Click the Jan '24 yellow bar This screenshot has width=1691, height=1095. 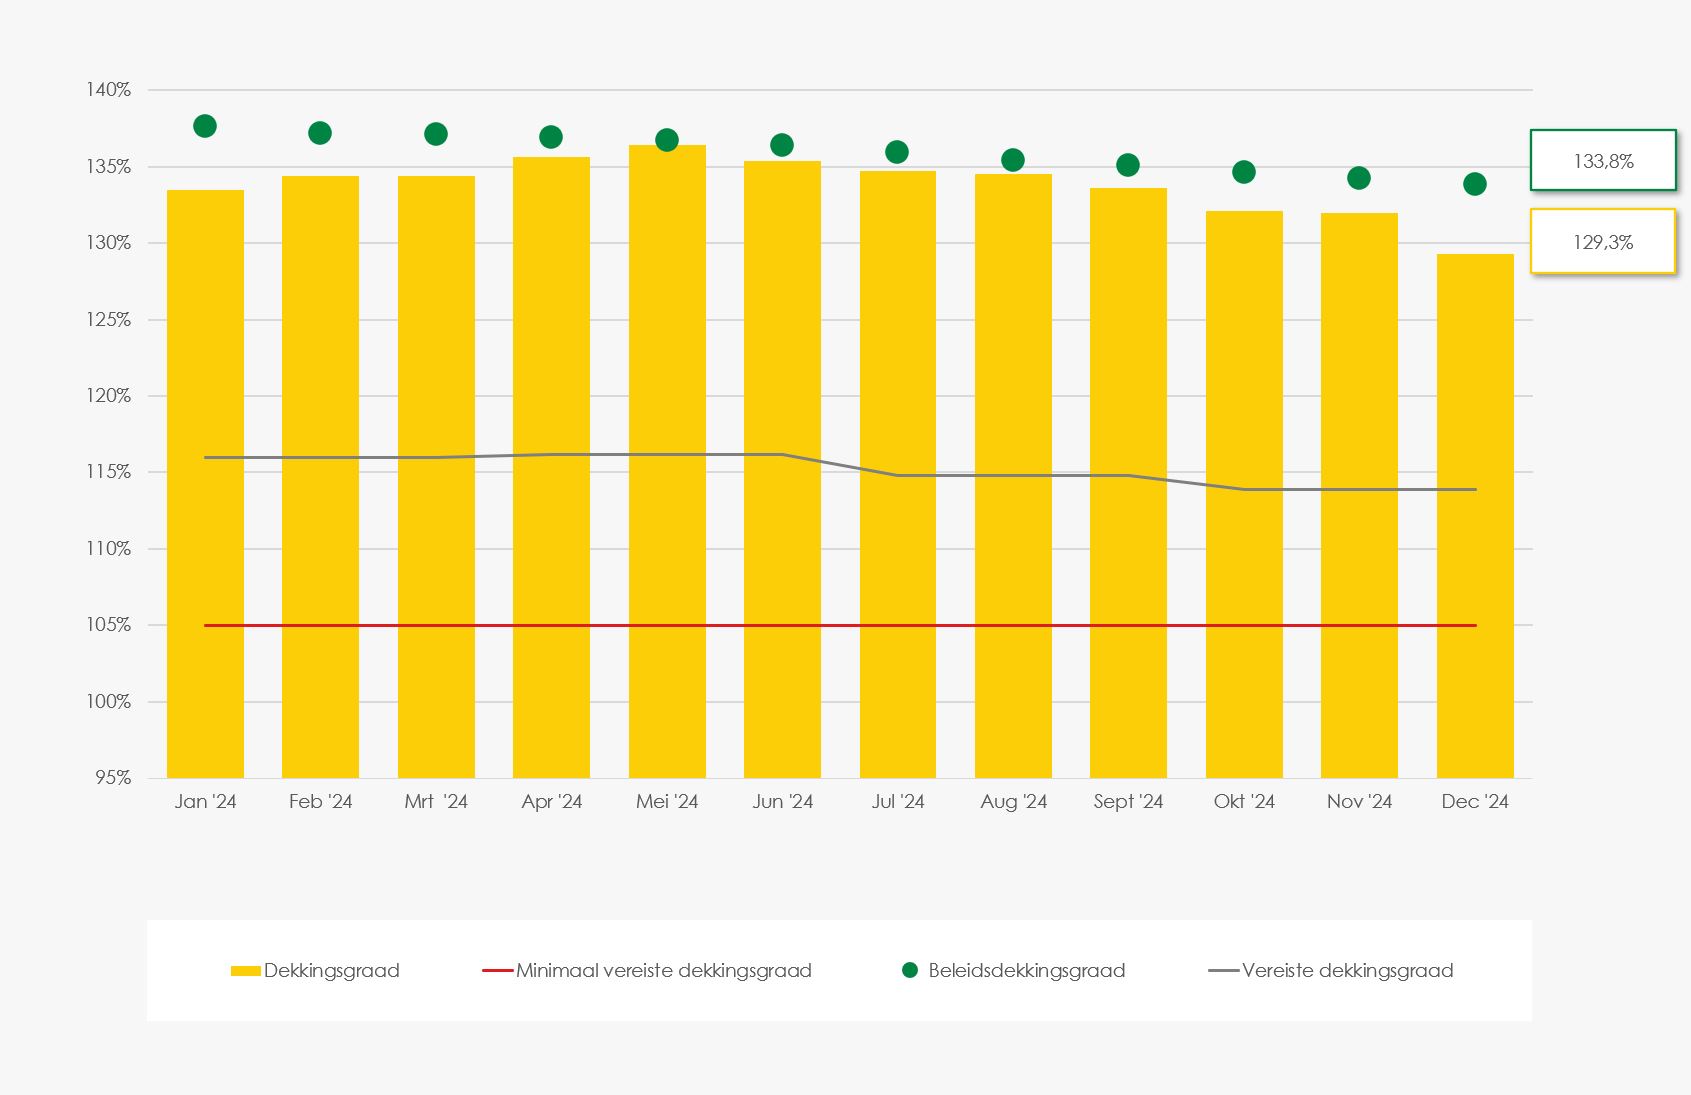[x=205, y=484]
